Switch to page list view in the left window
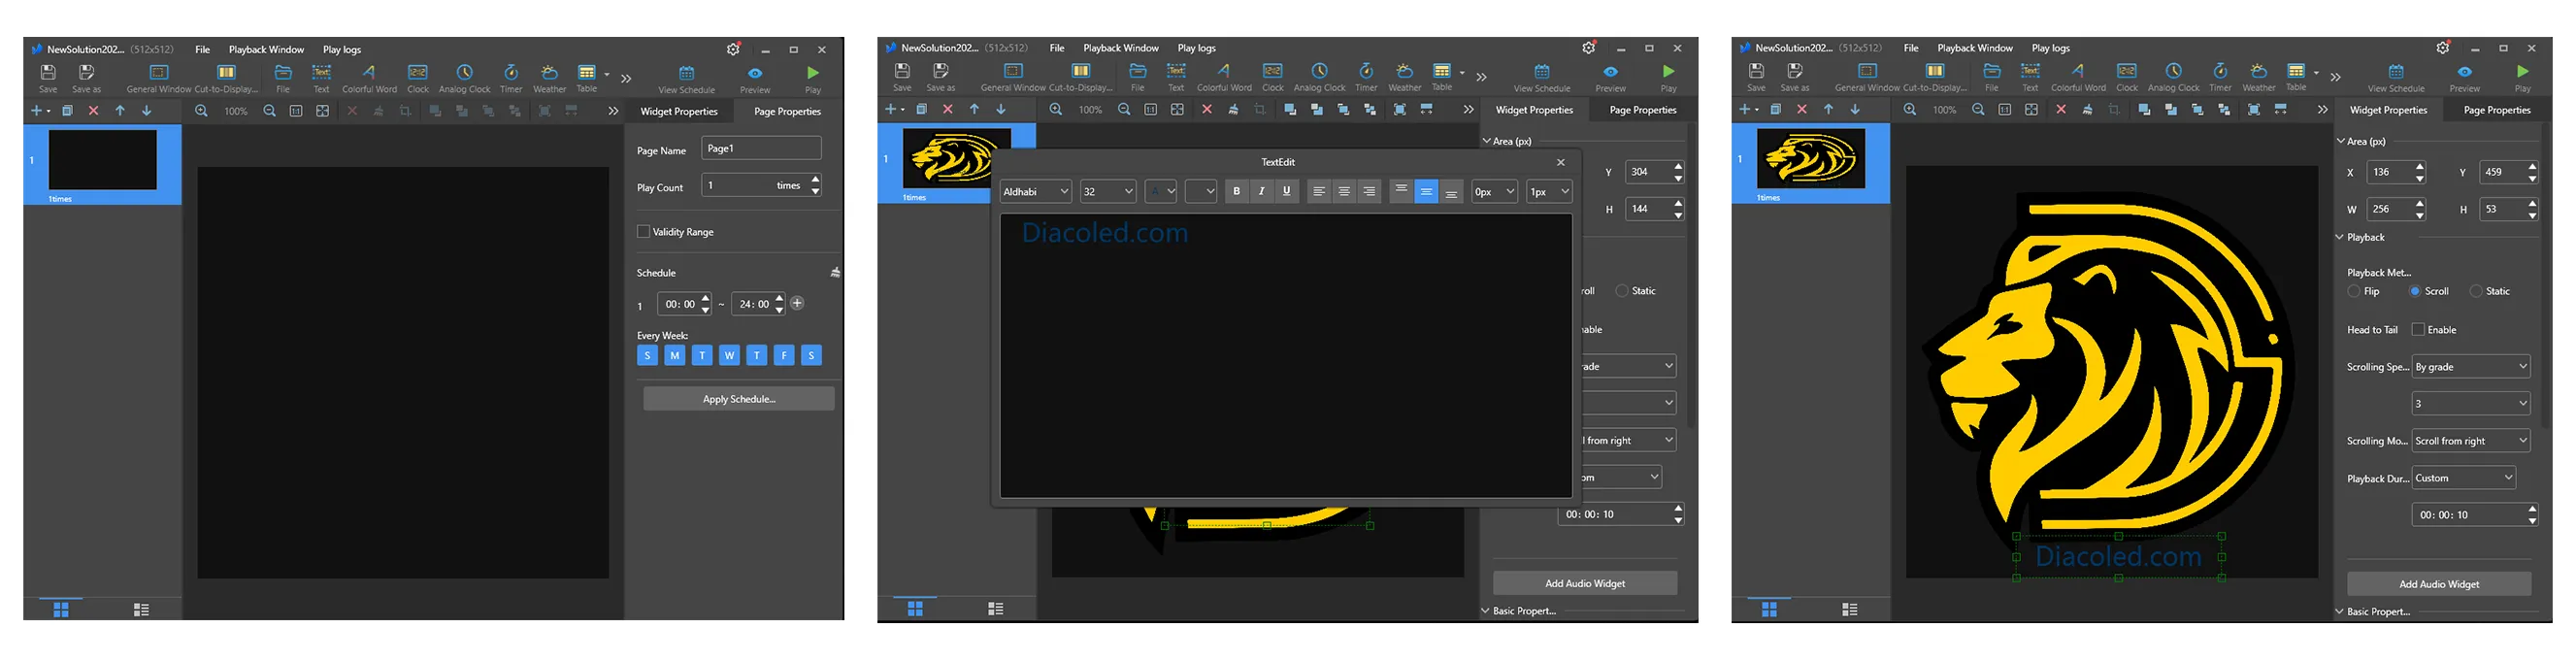Image resolution: width=2576 pixels, height=661 pixels. pos(141,609)
